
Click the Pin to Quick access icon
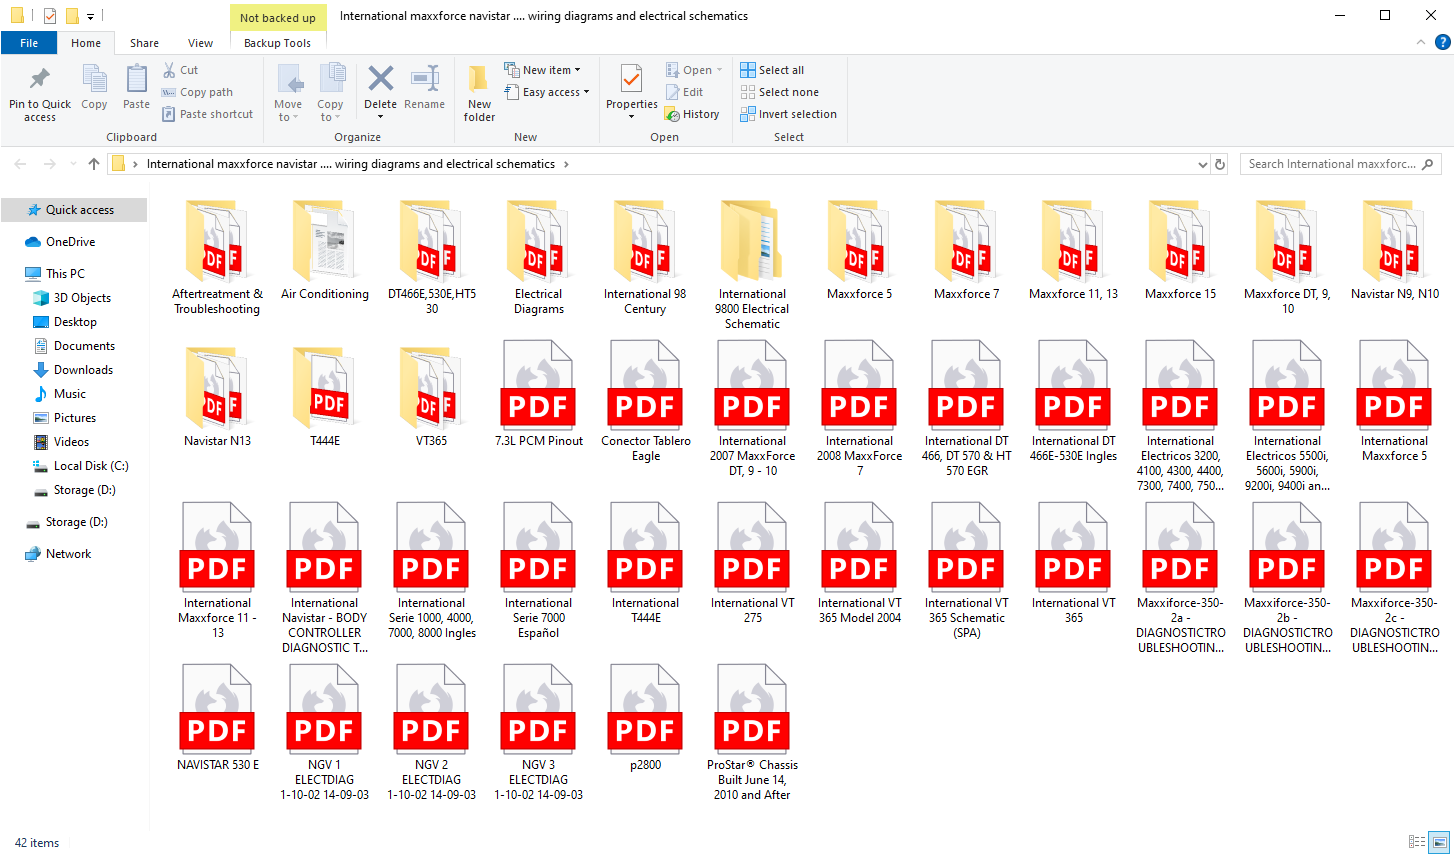[40, 80]
